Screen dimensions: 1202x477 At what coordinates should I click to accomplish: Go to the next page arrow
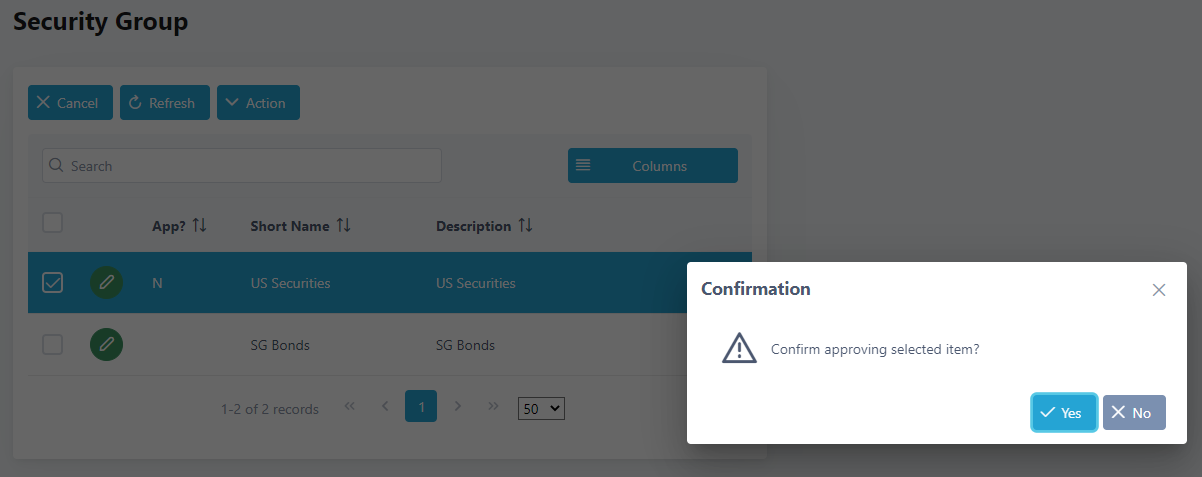458,407
